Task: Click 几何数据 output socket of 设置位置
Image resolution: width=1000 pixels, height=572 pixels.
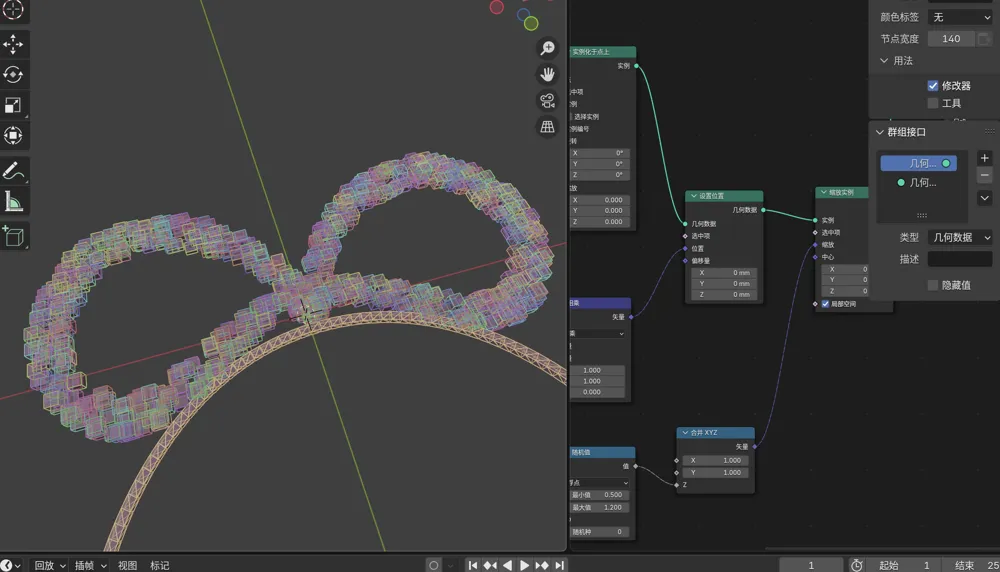Action: (763, 210)
